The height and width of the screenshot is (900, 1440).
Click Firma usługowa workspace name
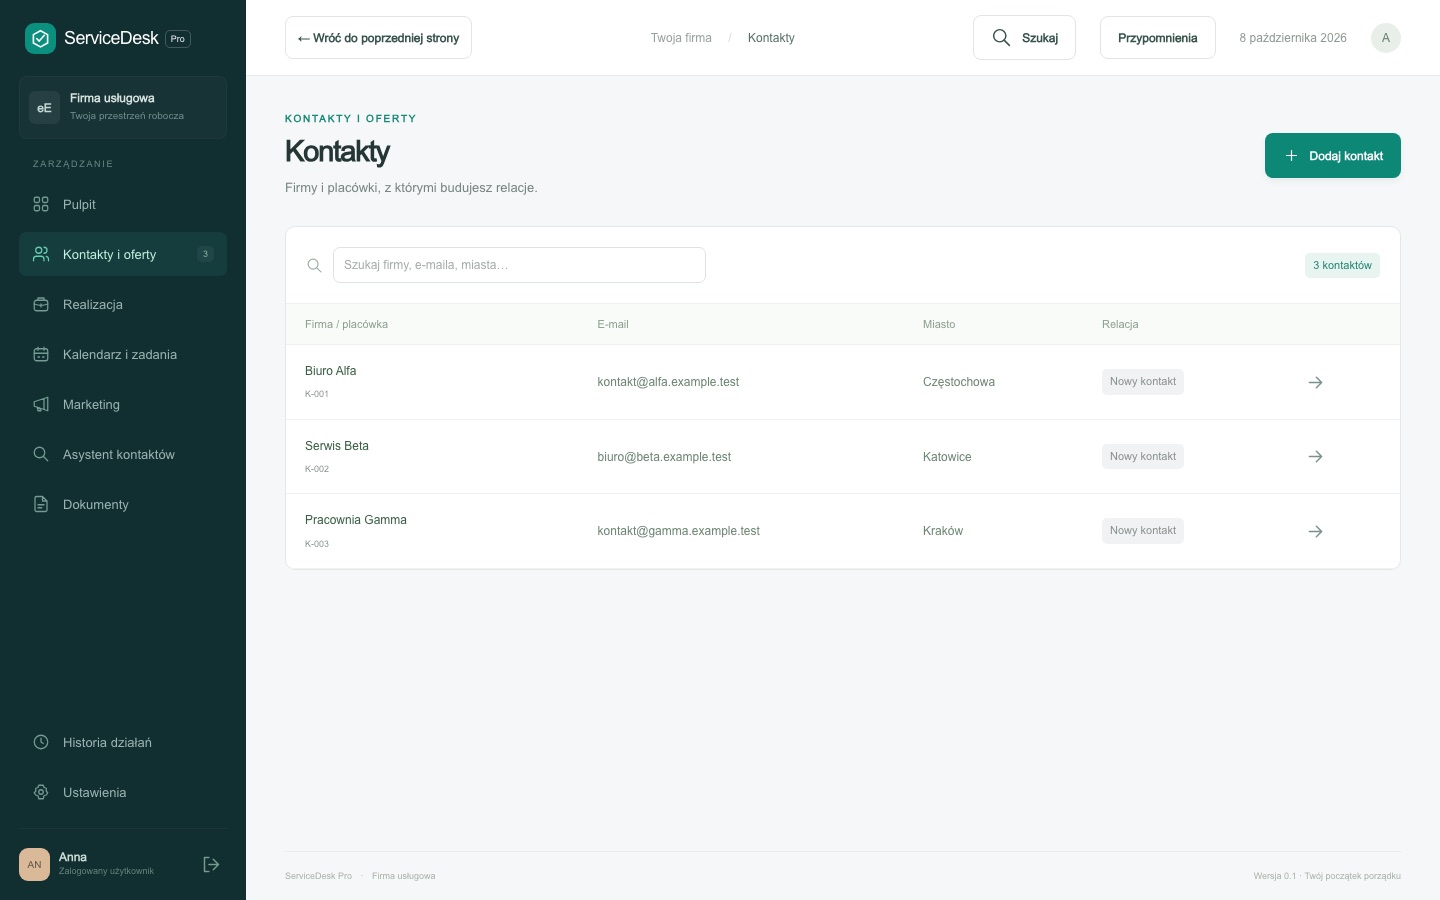(112, 98)
